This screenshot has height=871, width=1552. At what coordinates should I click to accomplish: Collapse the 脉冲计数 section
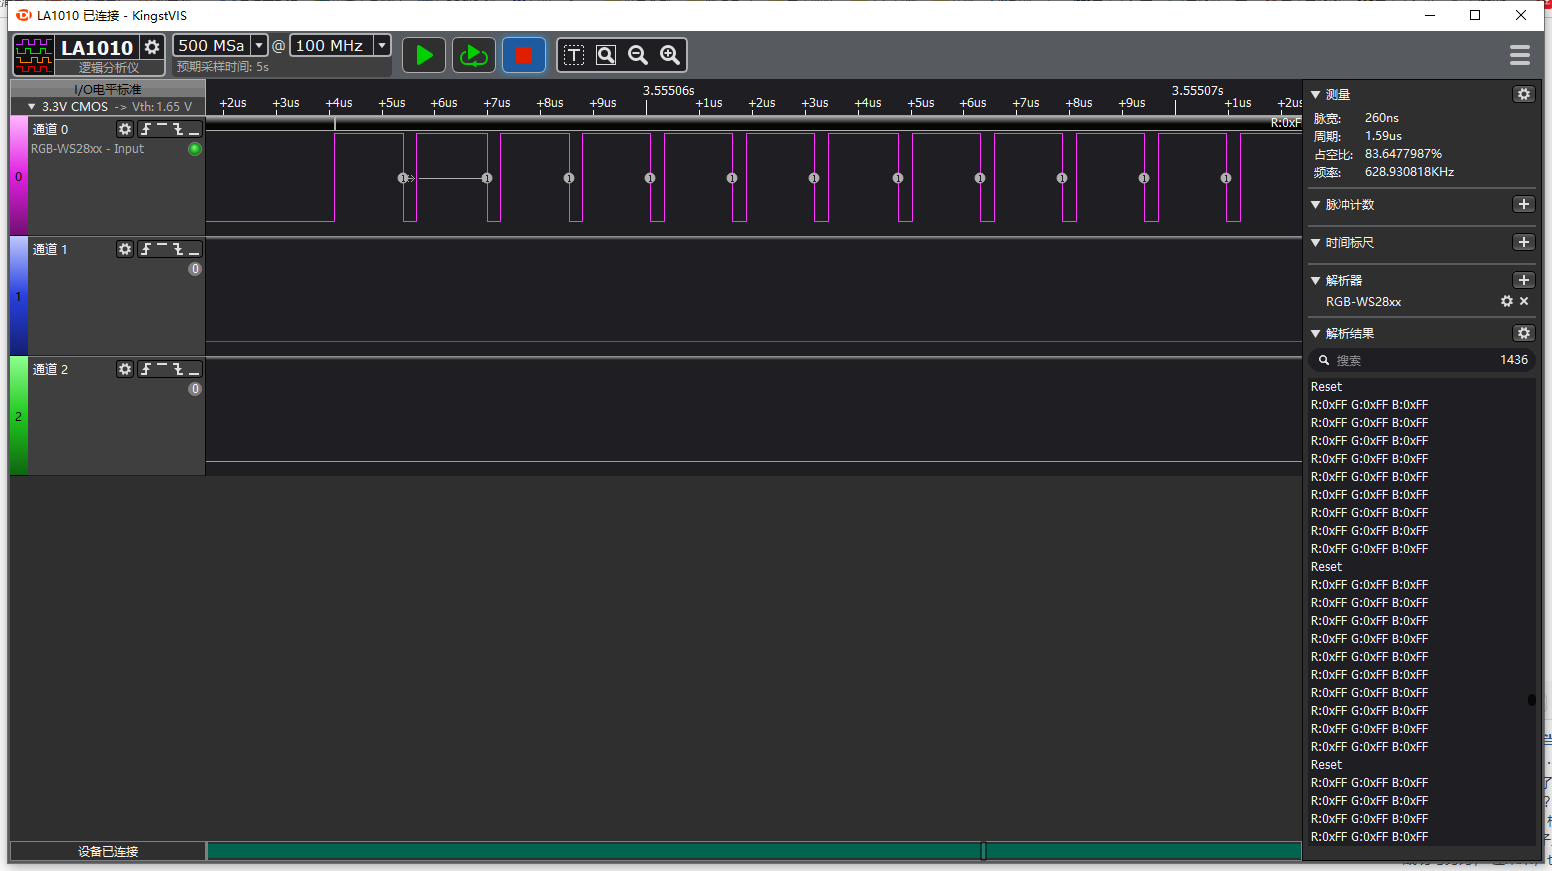(1316, 204)
